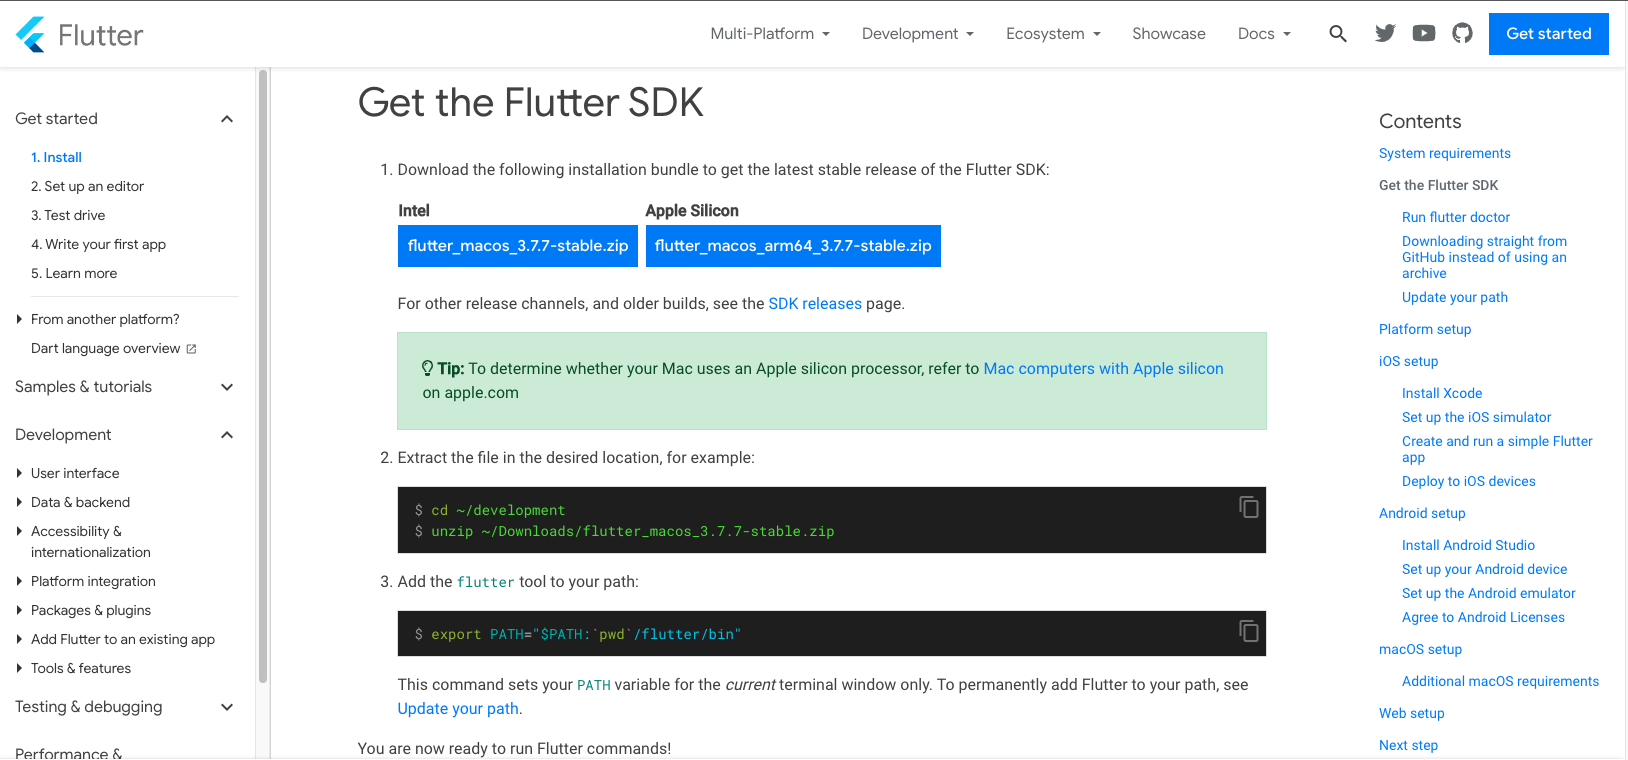Open Flutter's Twitter page icon
This screenshot has height=760, width=1628.
coord(1385,34)
